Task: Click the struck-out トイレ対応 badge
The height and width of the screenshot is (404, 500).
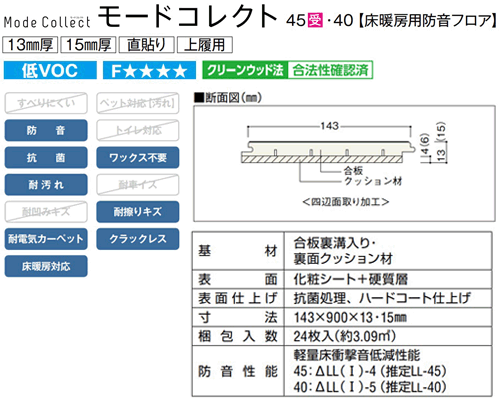Action: (x=138, y=130)
